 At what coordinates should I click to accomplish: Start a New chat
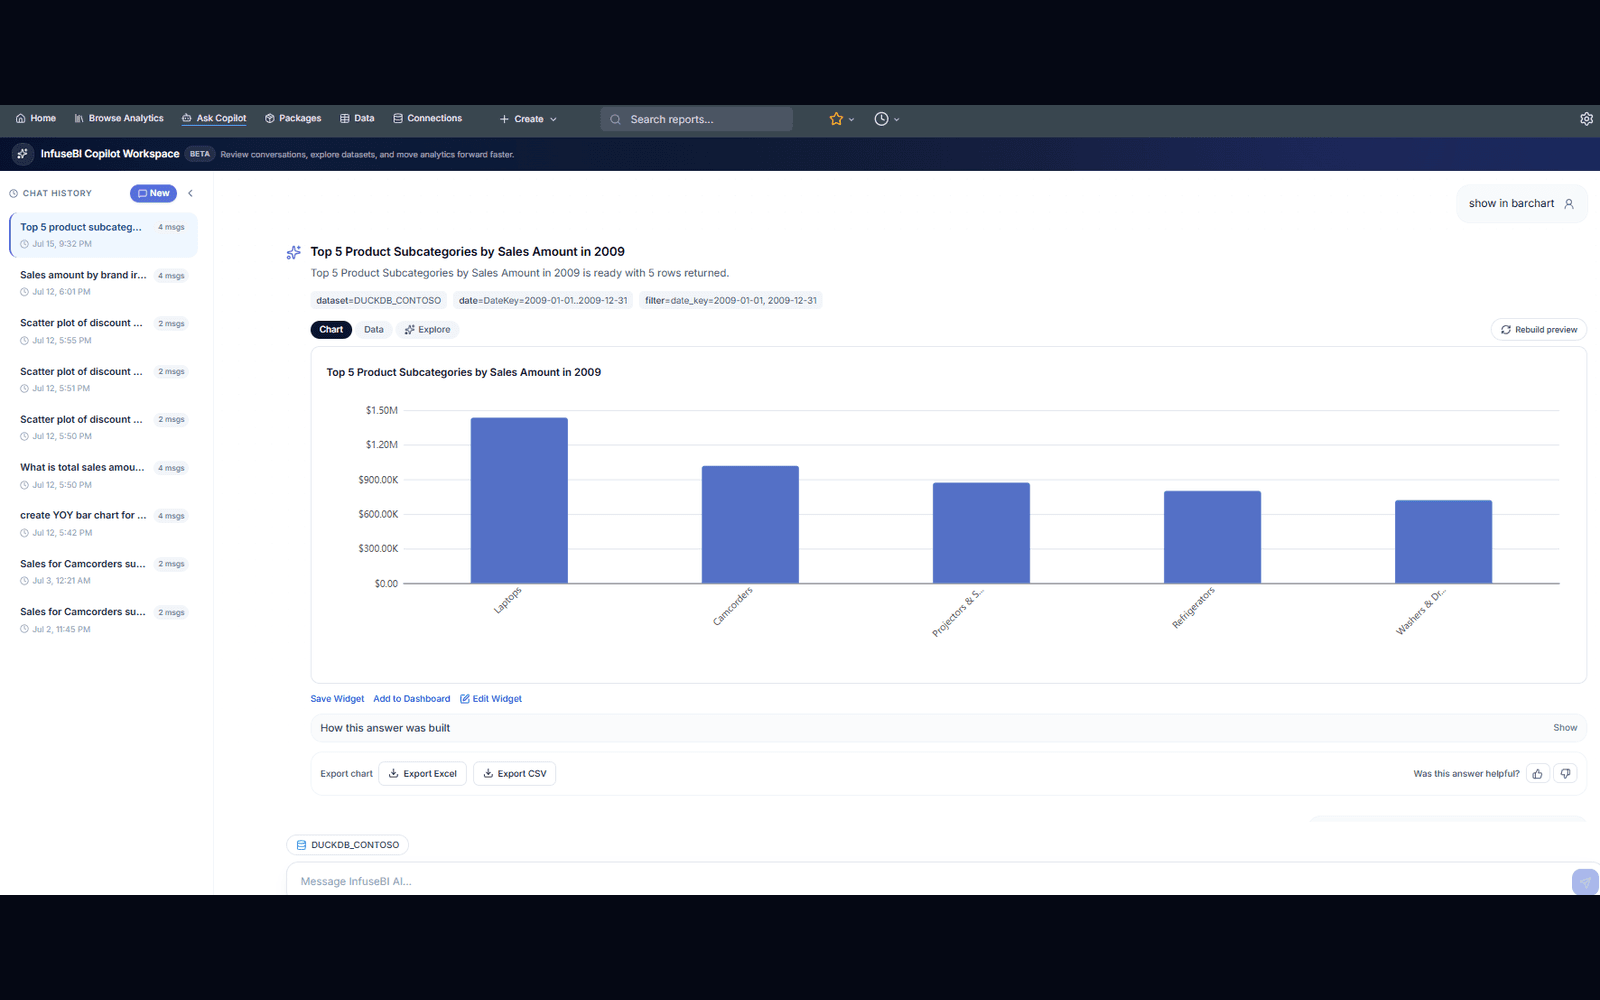tap(153, 193)
